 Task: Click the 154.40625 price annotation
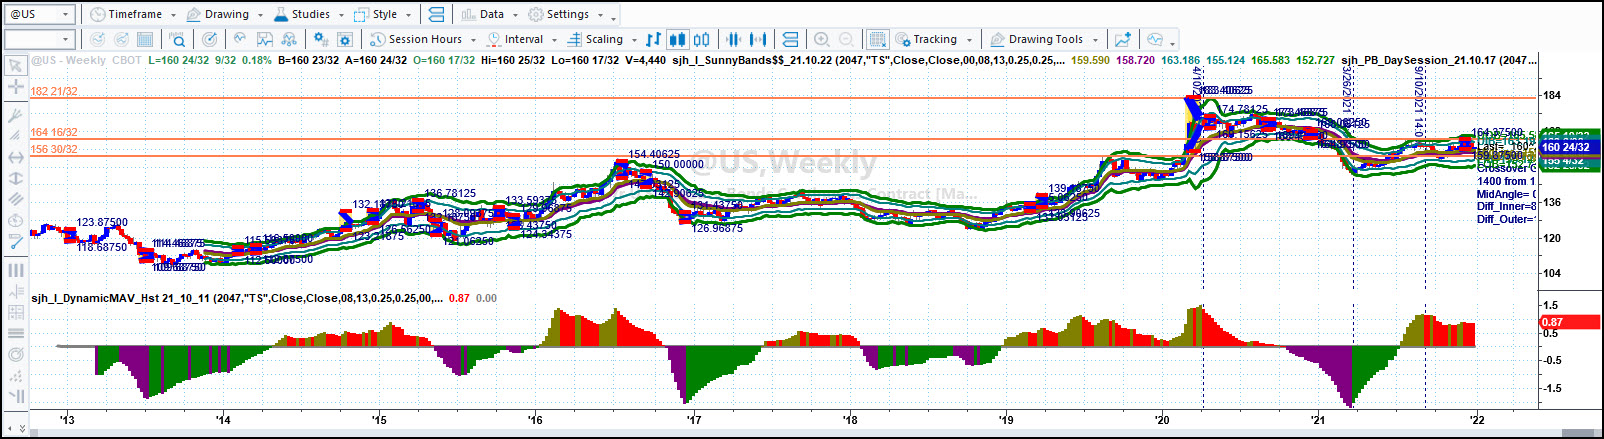pos(654,154)
